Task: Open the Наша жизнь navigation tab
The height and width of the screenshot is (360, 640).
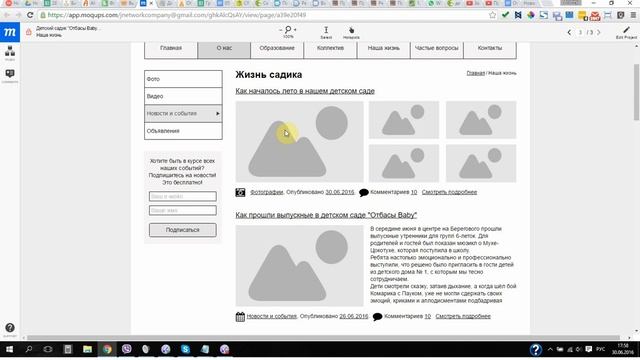Action: (384, 49)
